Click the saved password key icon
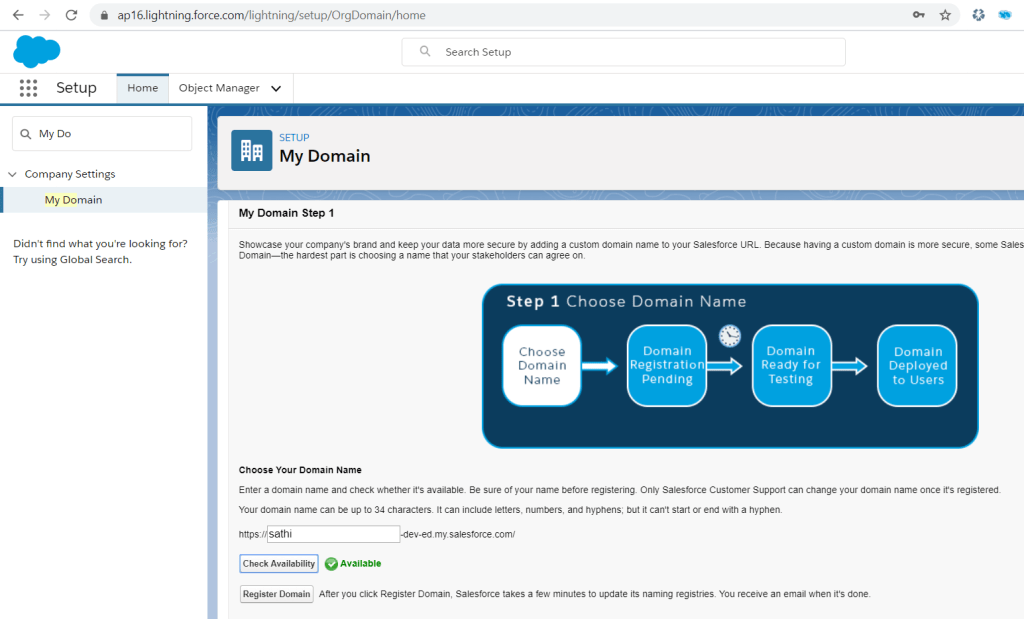Image resolution: width=1024 pixels, height=619 pixels. pos(918,15)
